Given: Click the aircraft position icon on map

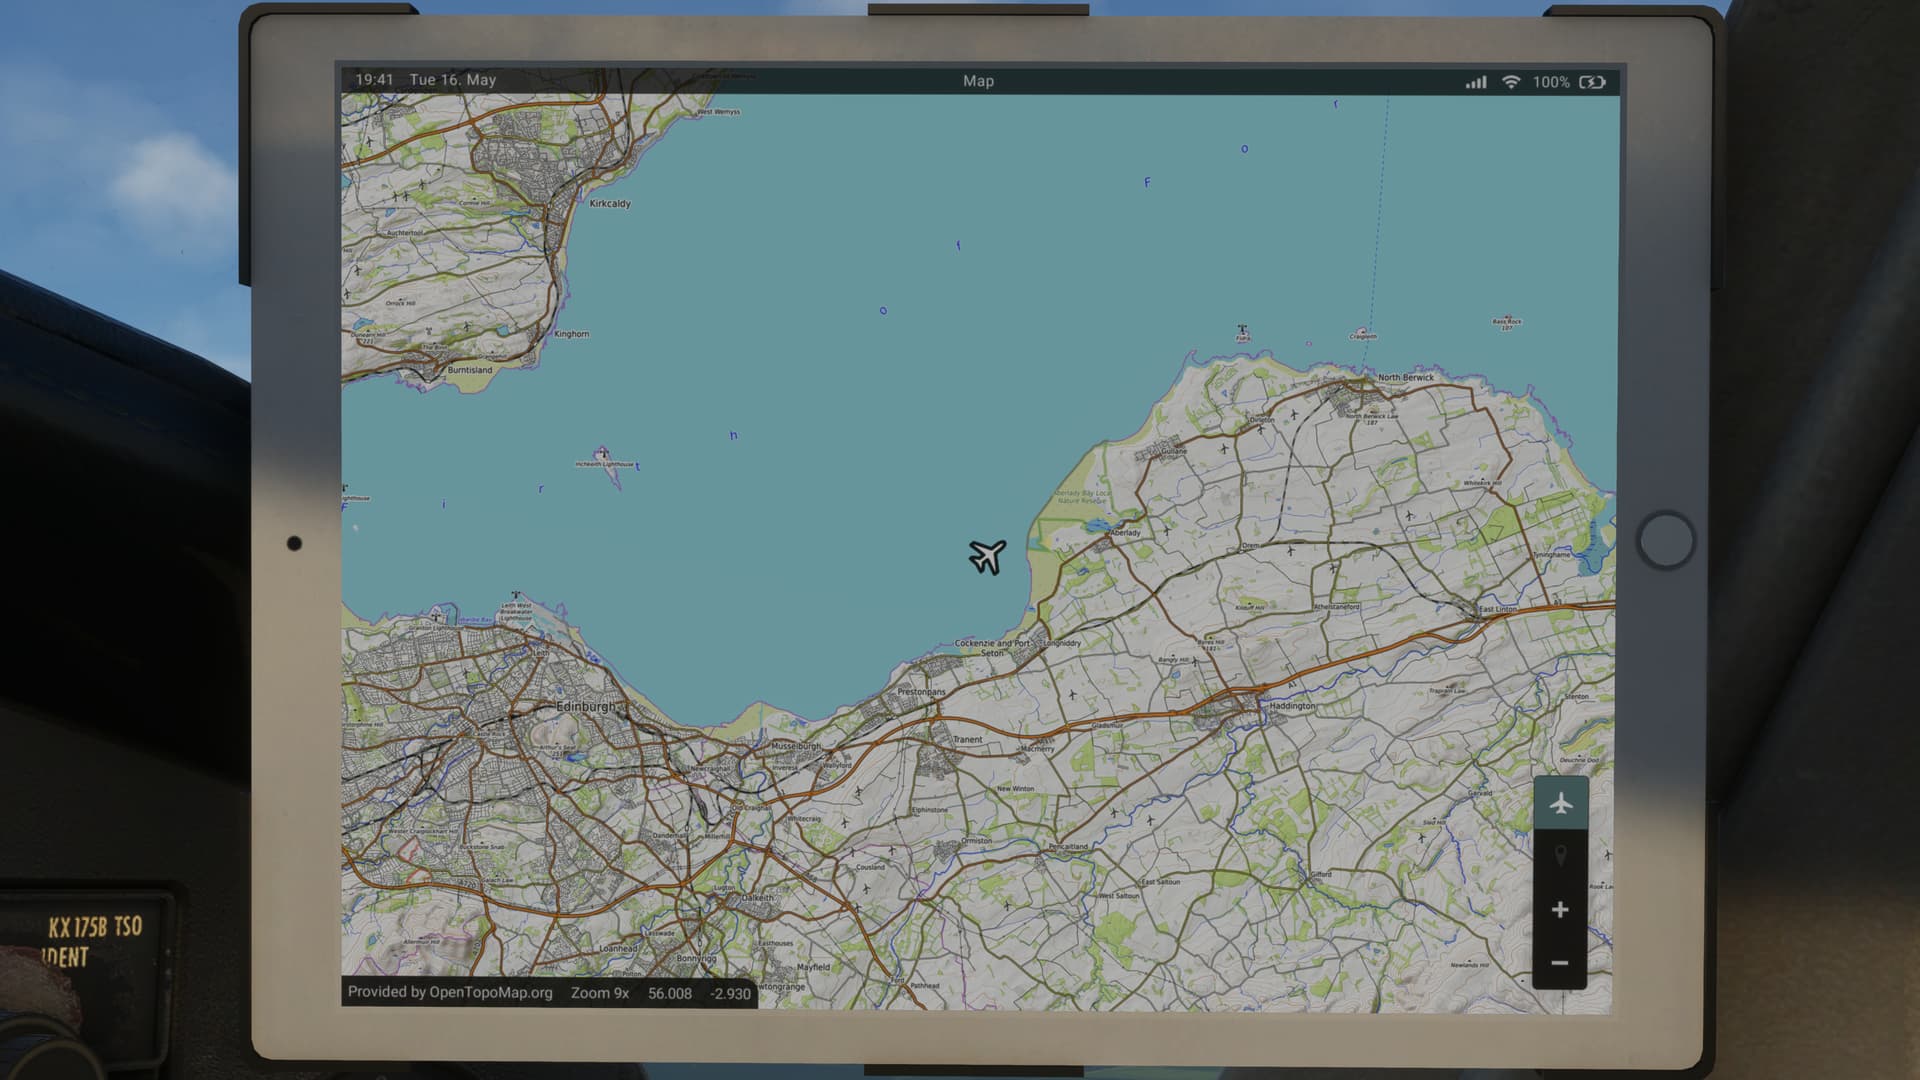Looking at the screenshot, I should pos(987,556).
